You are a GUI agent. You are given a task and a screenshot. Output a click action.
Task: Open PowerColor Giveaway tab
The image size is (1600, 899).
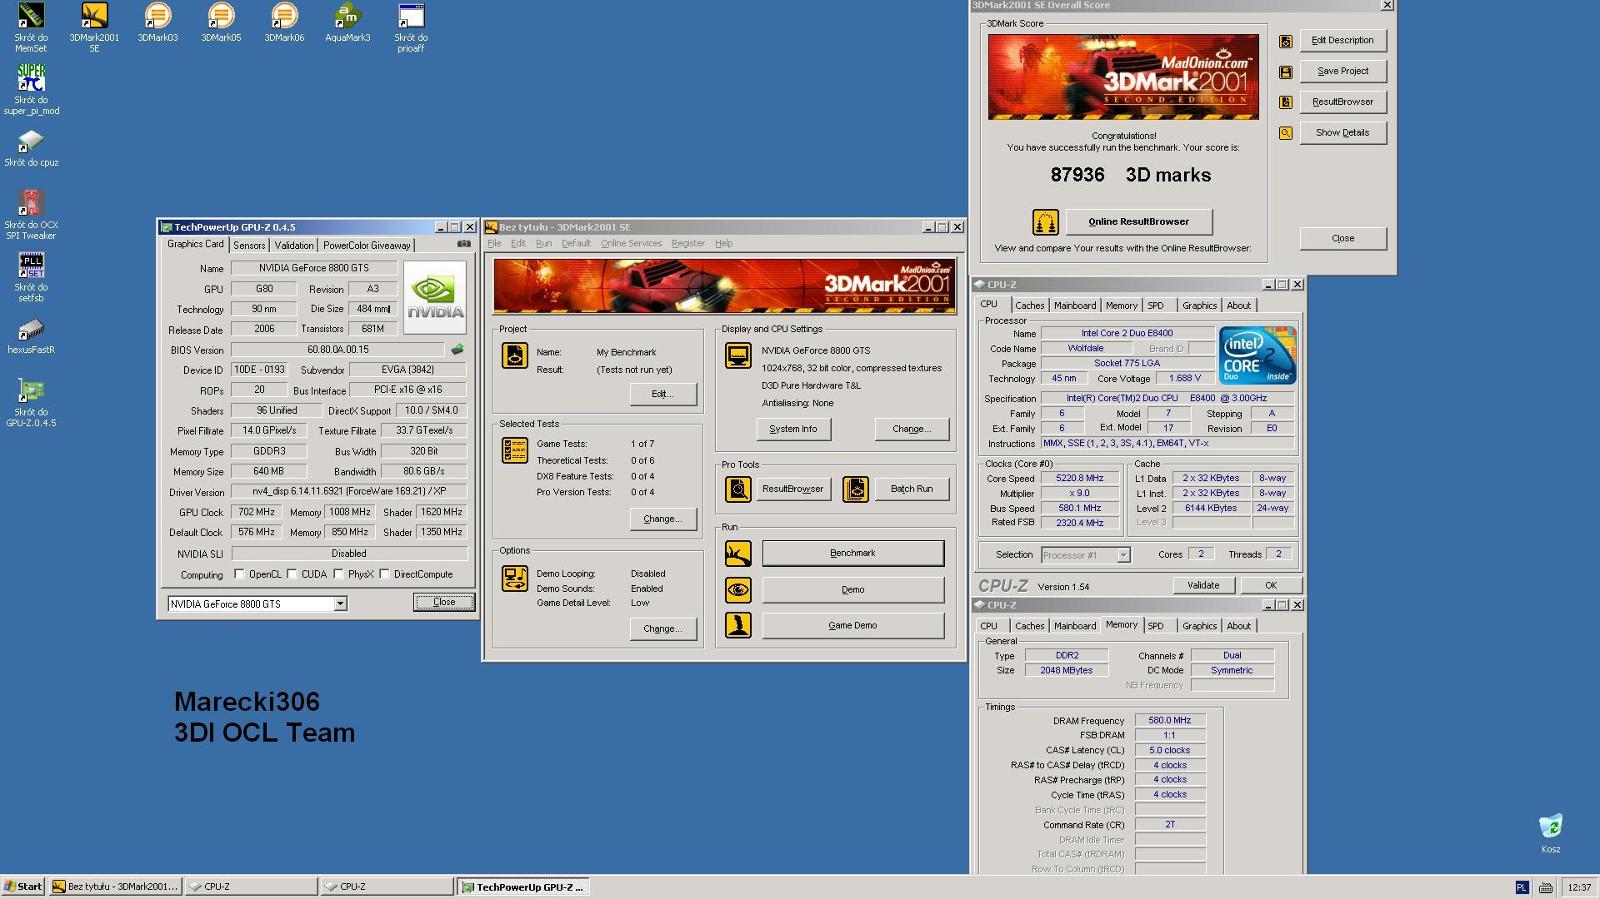tap(366, 245)
